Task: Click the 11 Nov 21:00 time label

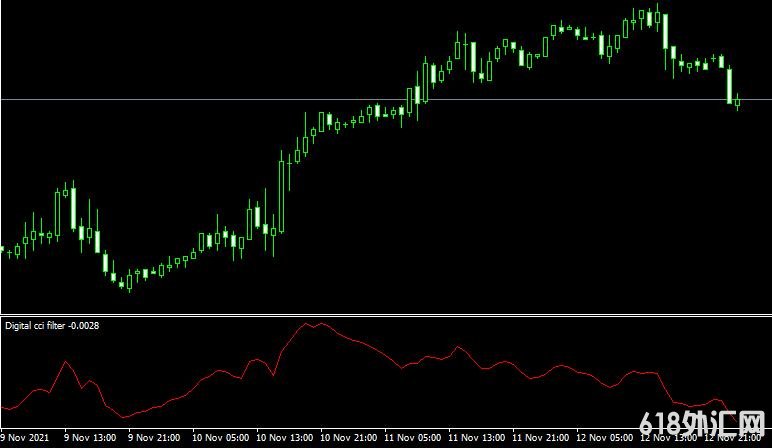Action: point(541,438)
